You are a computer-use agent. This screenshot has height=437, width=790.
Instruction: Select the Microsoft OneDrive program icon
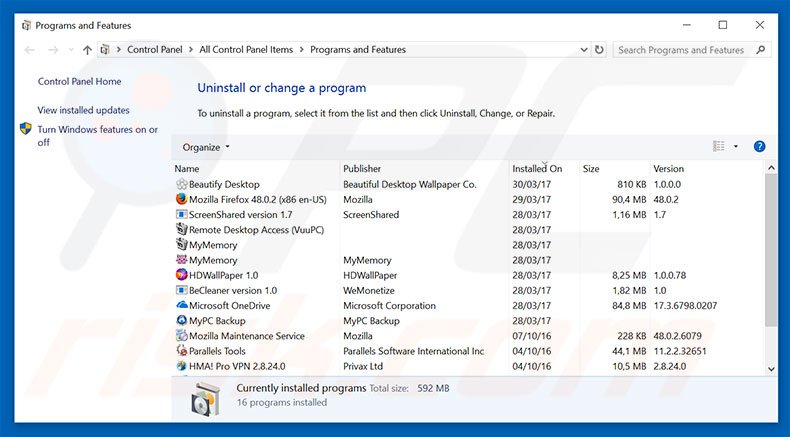pyautogui.click(x=181, y=306)
